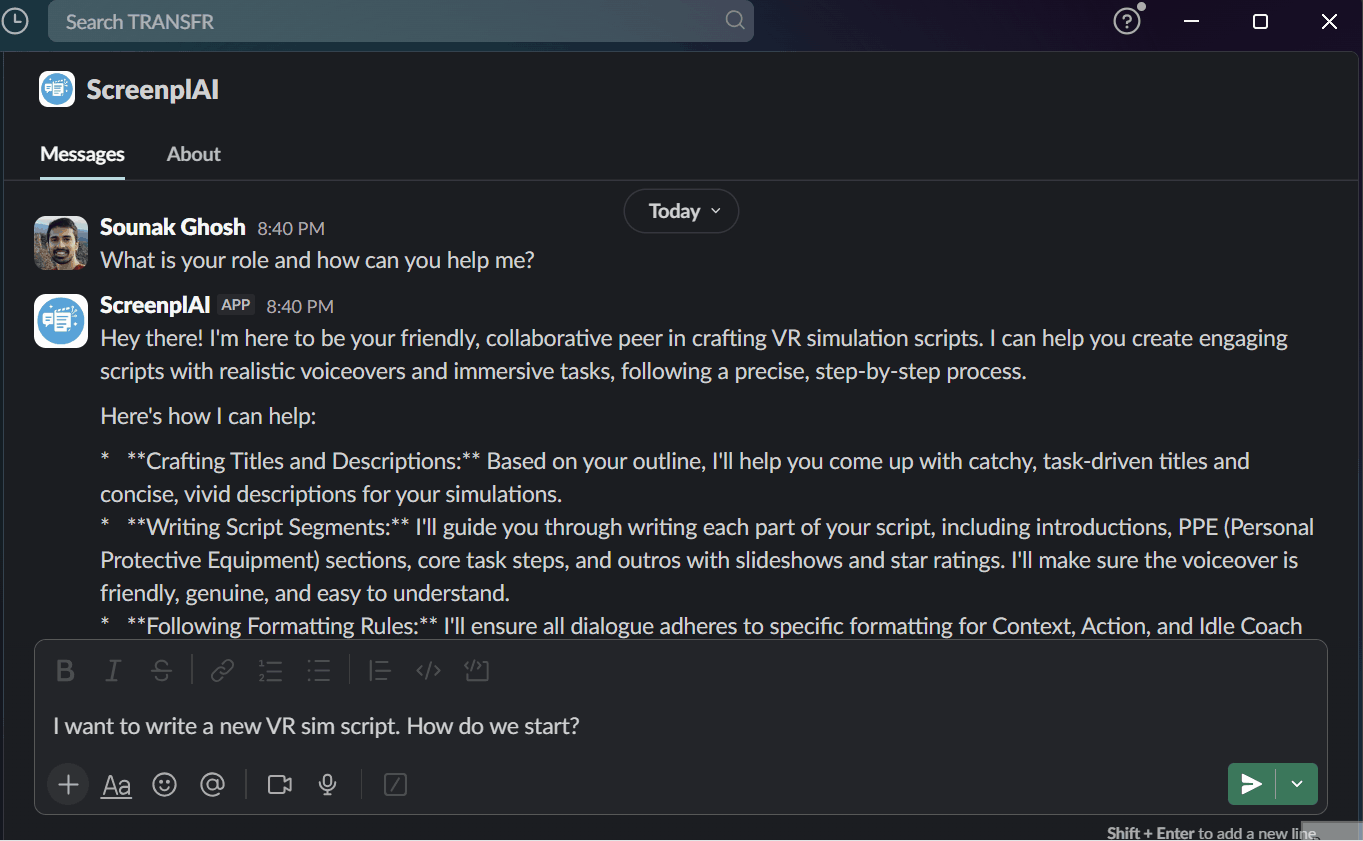Mention someone with the @ icon
Image resolution: width=1363 pixels, height=841 pixels.
[x=212, y=785]
